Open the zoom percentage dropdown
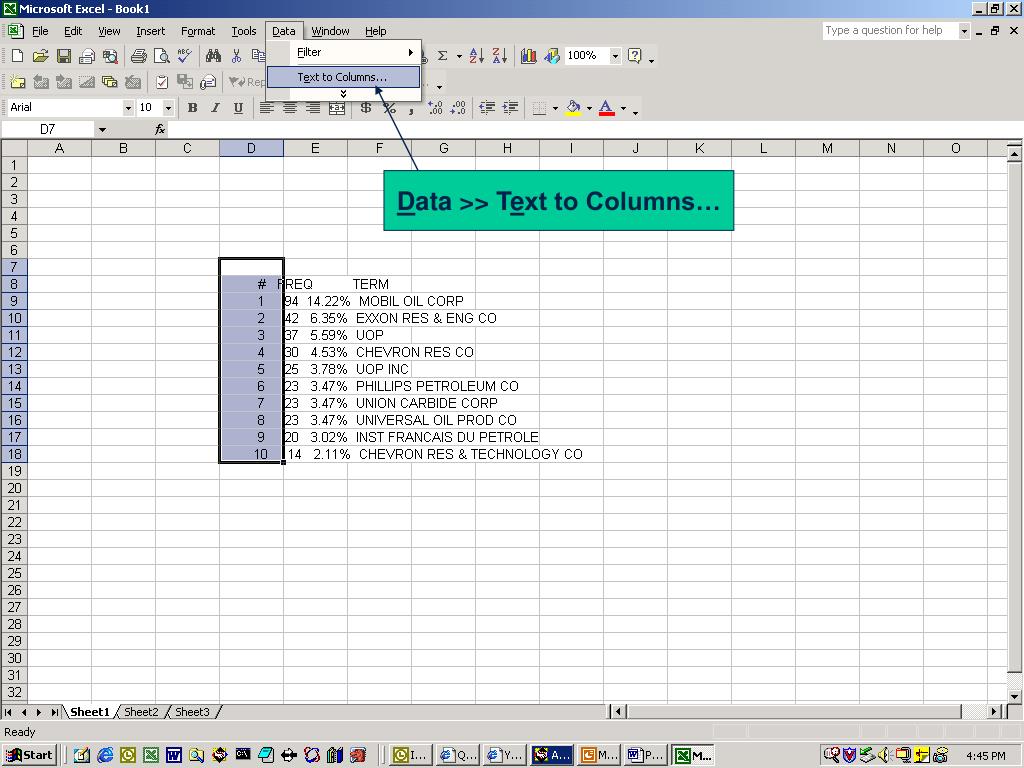The width and height of the screenshot is (1024, 768). pyautogui.click(x=615, y=56)
